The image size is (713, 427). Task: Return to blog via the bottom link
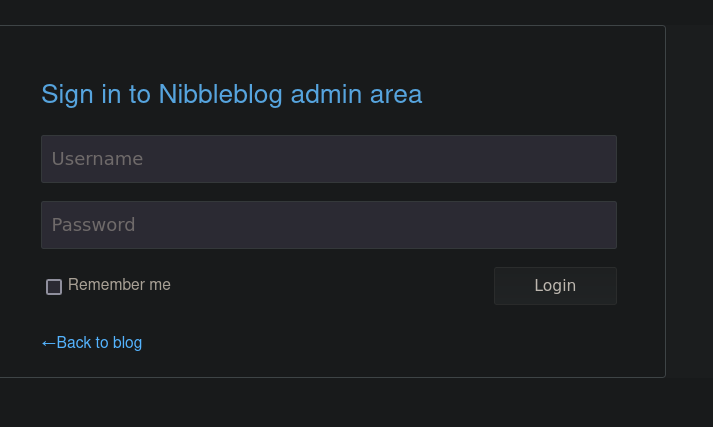point(92,342)
